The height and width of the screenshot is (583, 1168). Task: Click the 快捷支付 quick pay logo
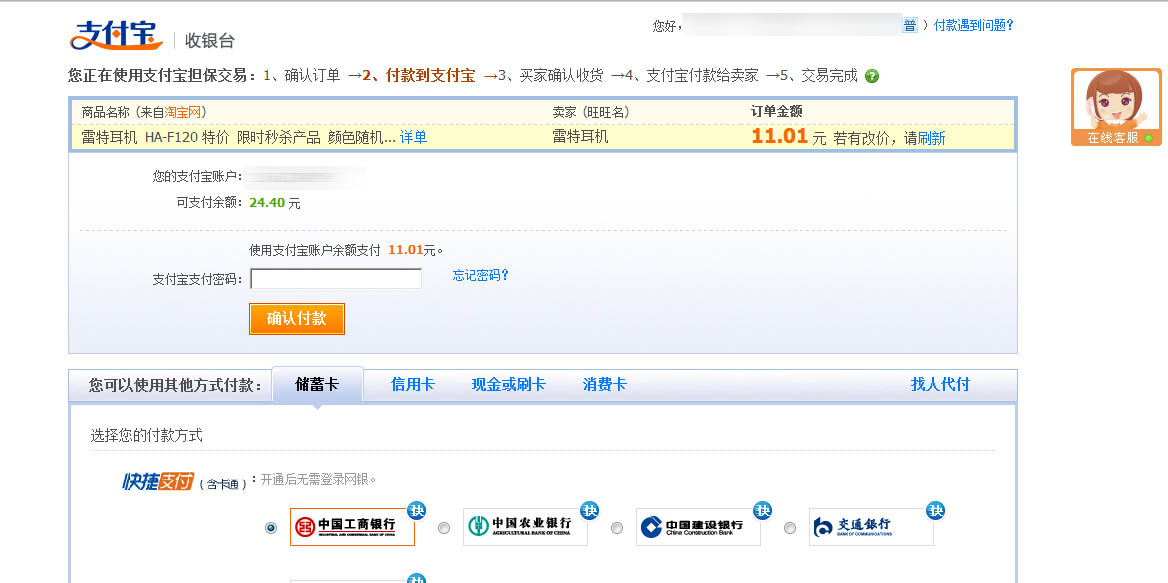[157, 482]
